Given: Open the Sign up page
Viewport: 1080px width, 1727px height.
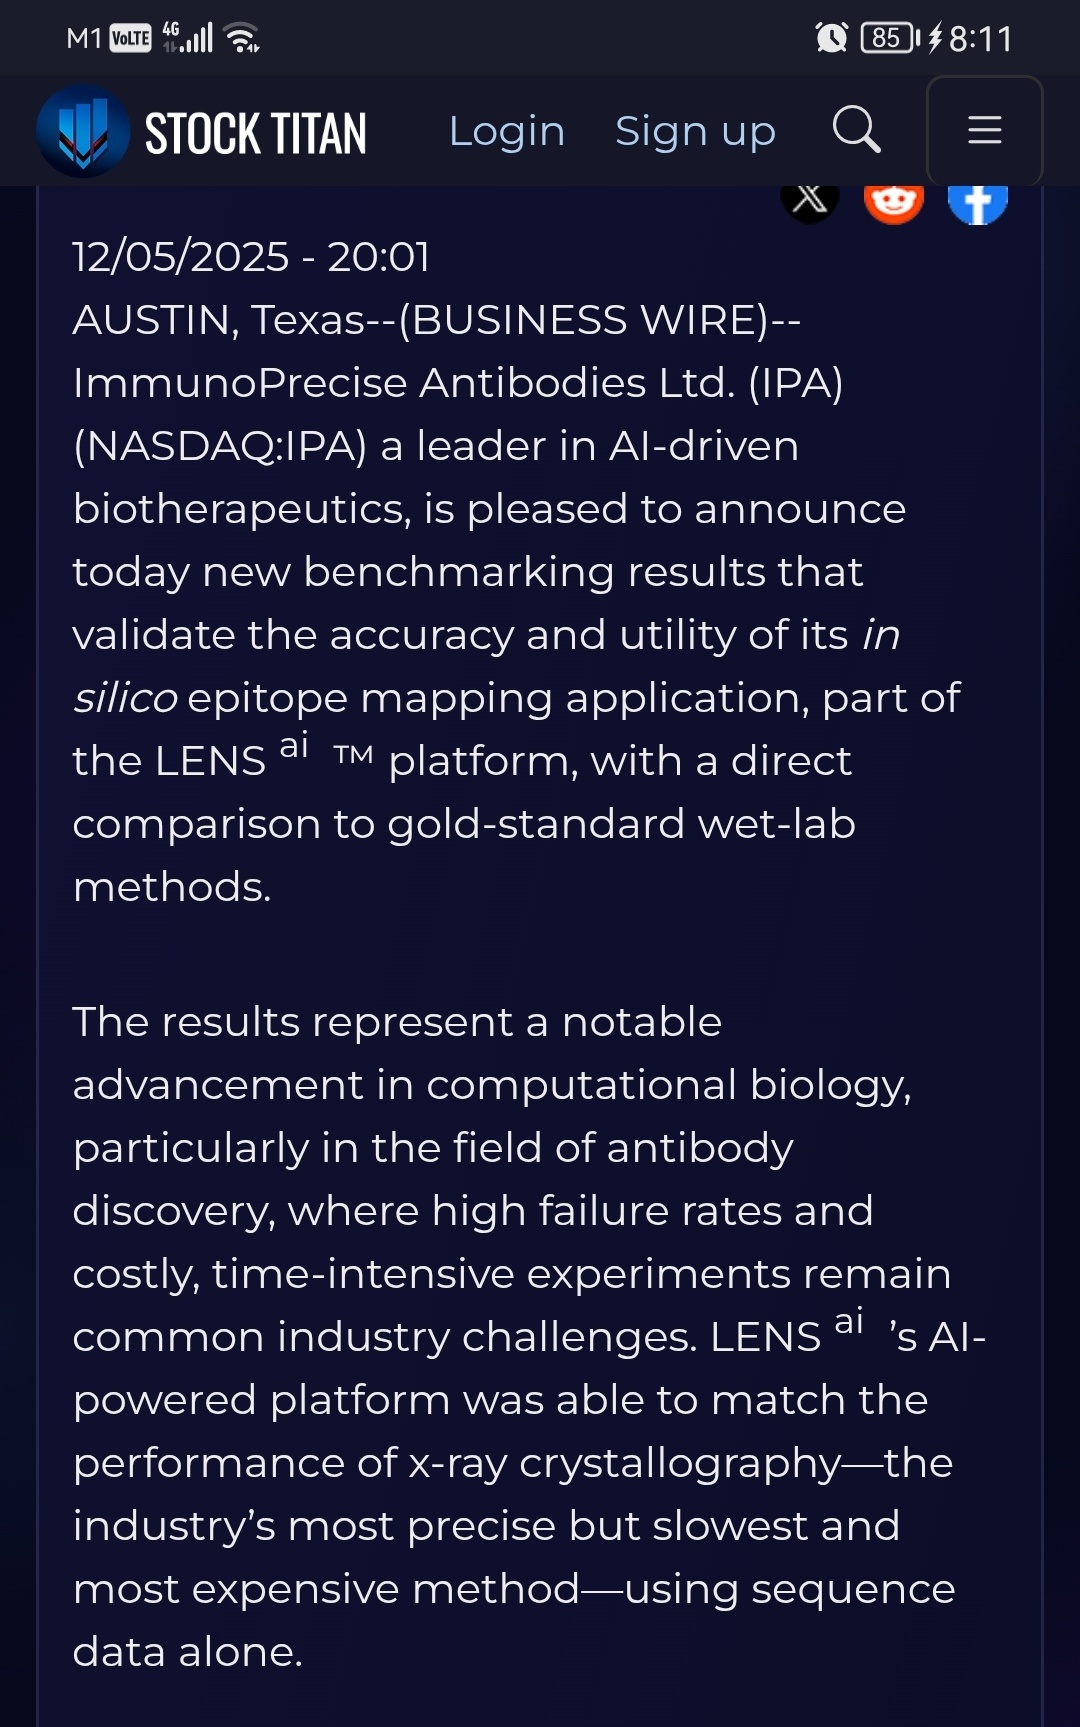Looking at the screenshot, I should 695,131.
